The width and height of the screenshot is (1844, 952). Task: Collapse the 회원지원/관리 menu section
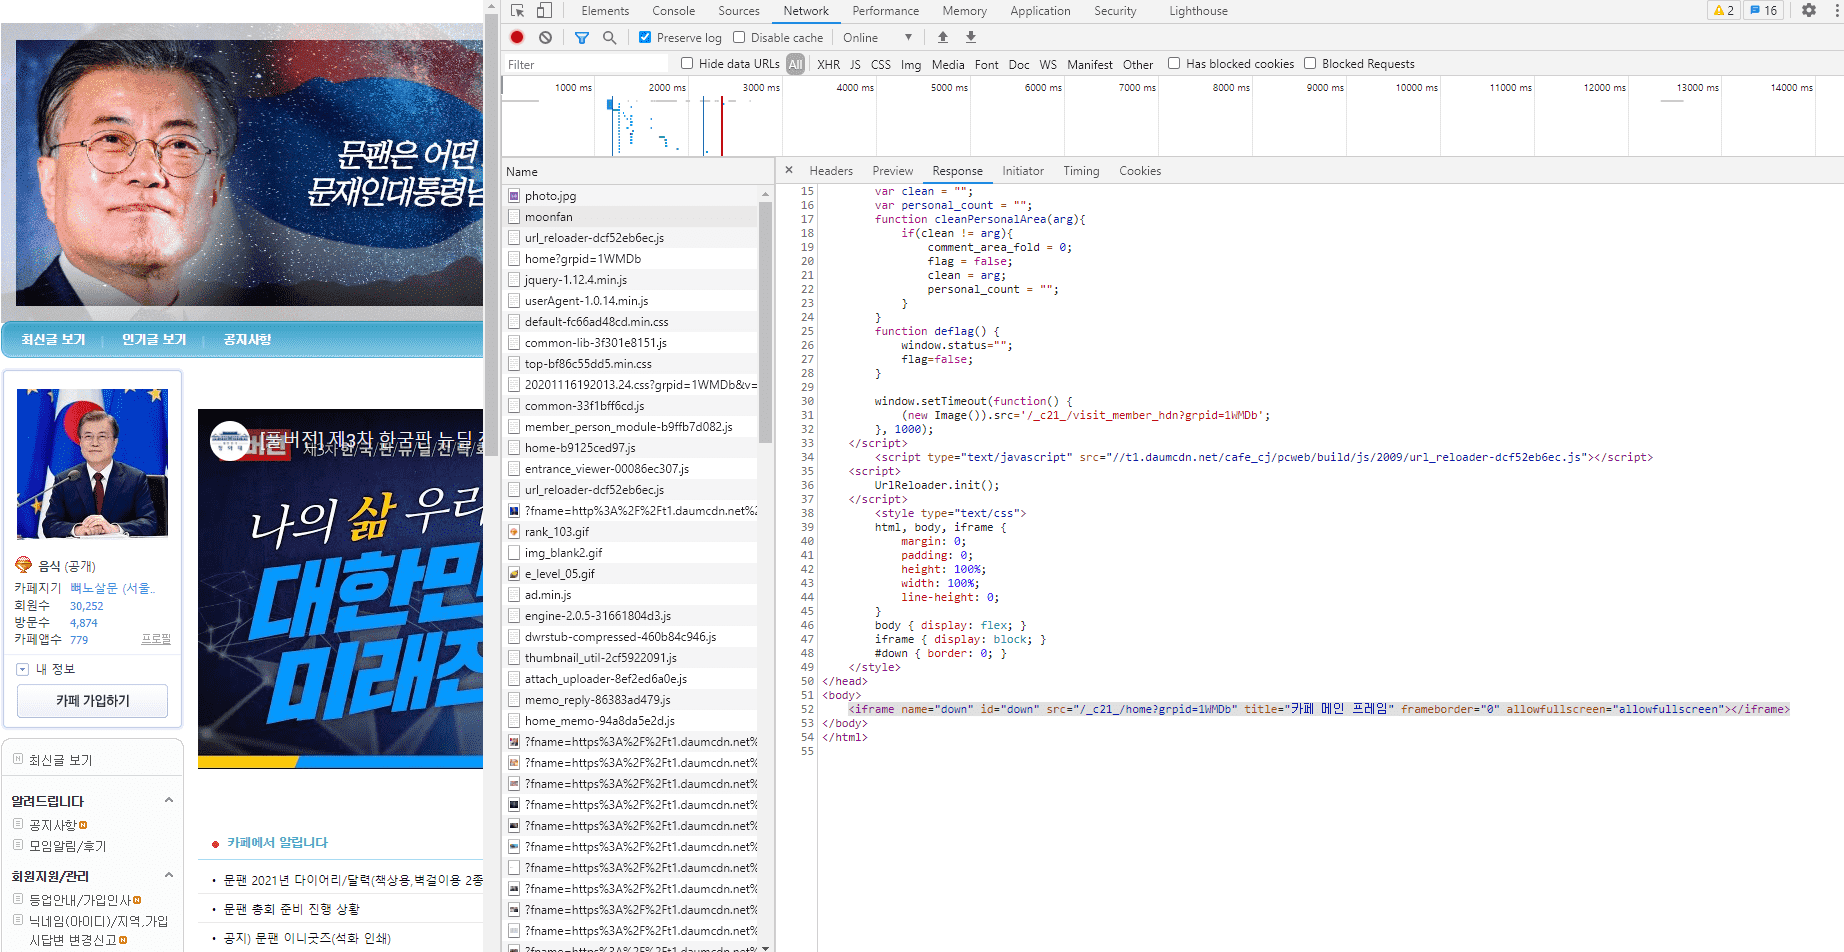[168, 876]
